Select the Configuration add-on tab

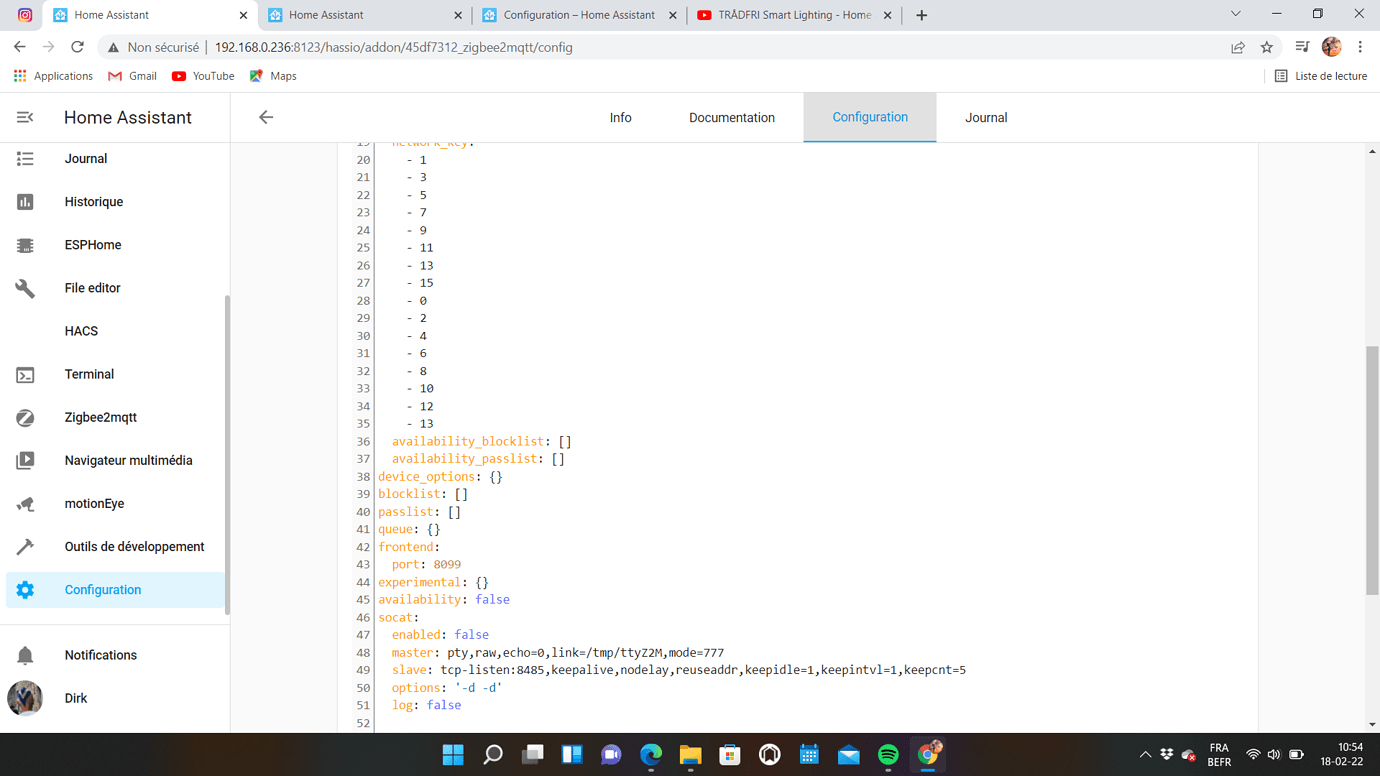click(x=870, y=117)
